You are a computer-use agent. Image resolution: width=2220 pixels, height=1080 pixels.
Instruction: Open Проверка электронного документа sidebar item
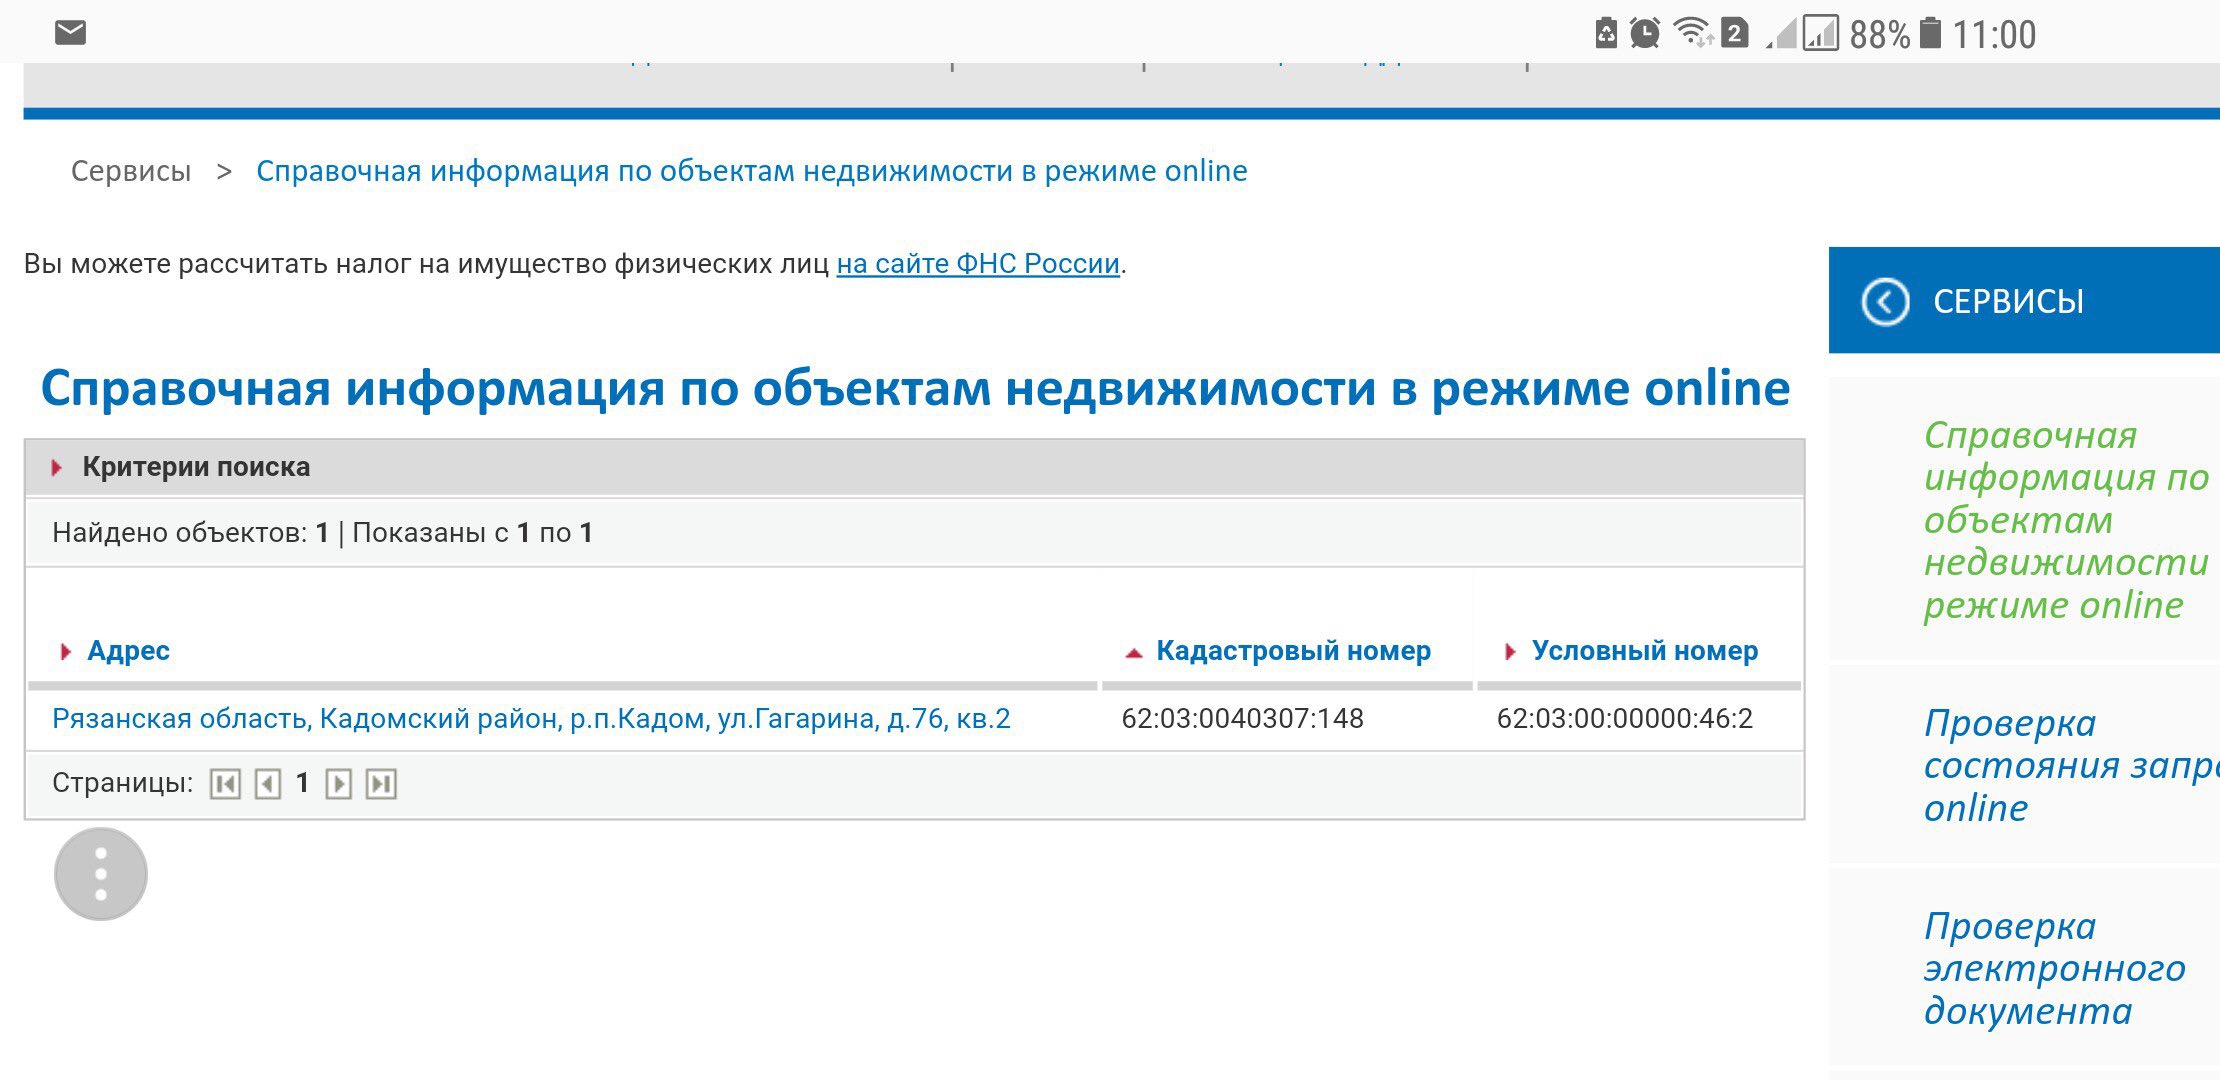point(2054,969)
